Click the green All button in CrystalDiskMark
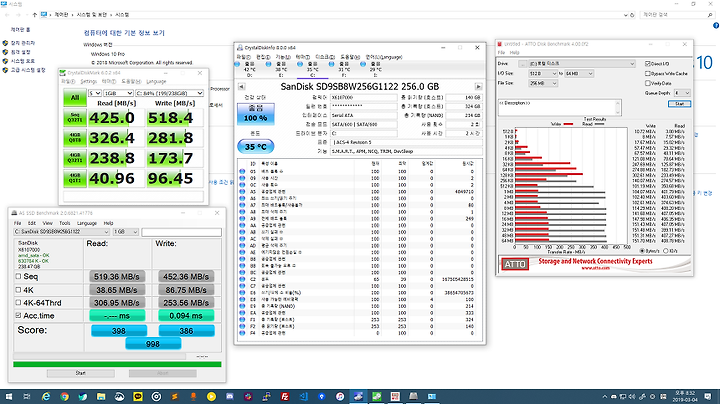Image resolution: width=720 pixels, height=404 pixels. [x=75, y=97]
